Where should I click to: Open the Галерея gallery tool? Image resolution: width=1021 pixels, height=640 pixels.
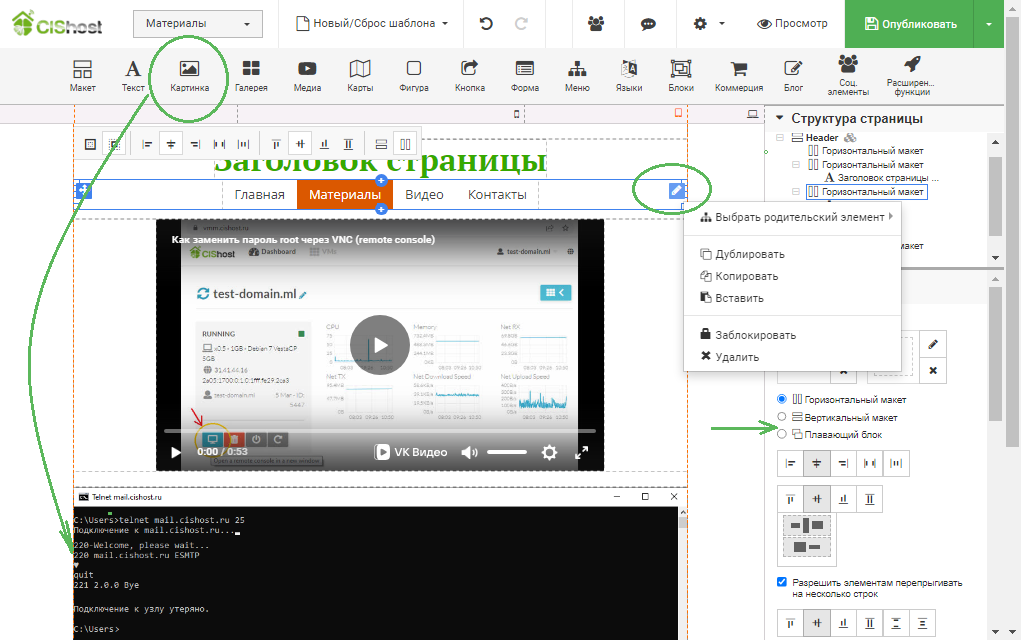tap(251, 75)
